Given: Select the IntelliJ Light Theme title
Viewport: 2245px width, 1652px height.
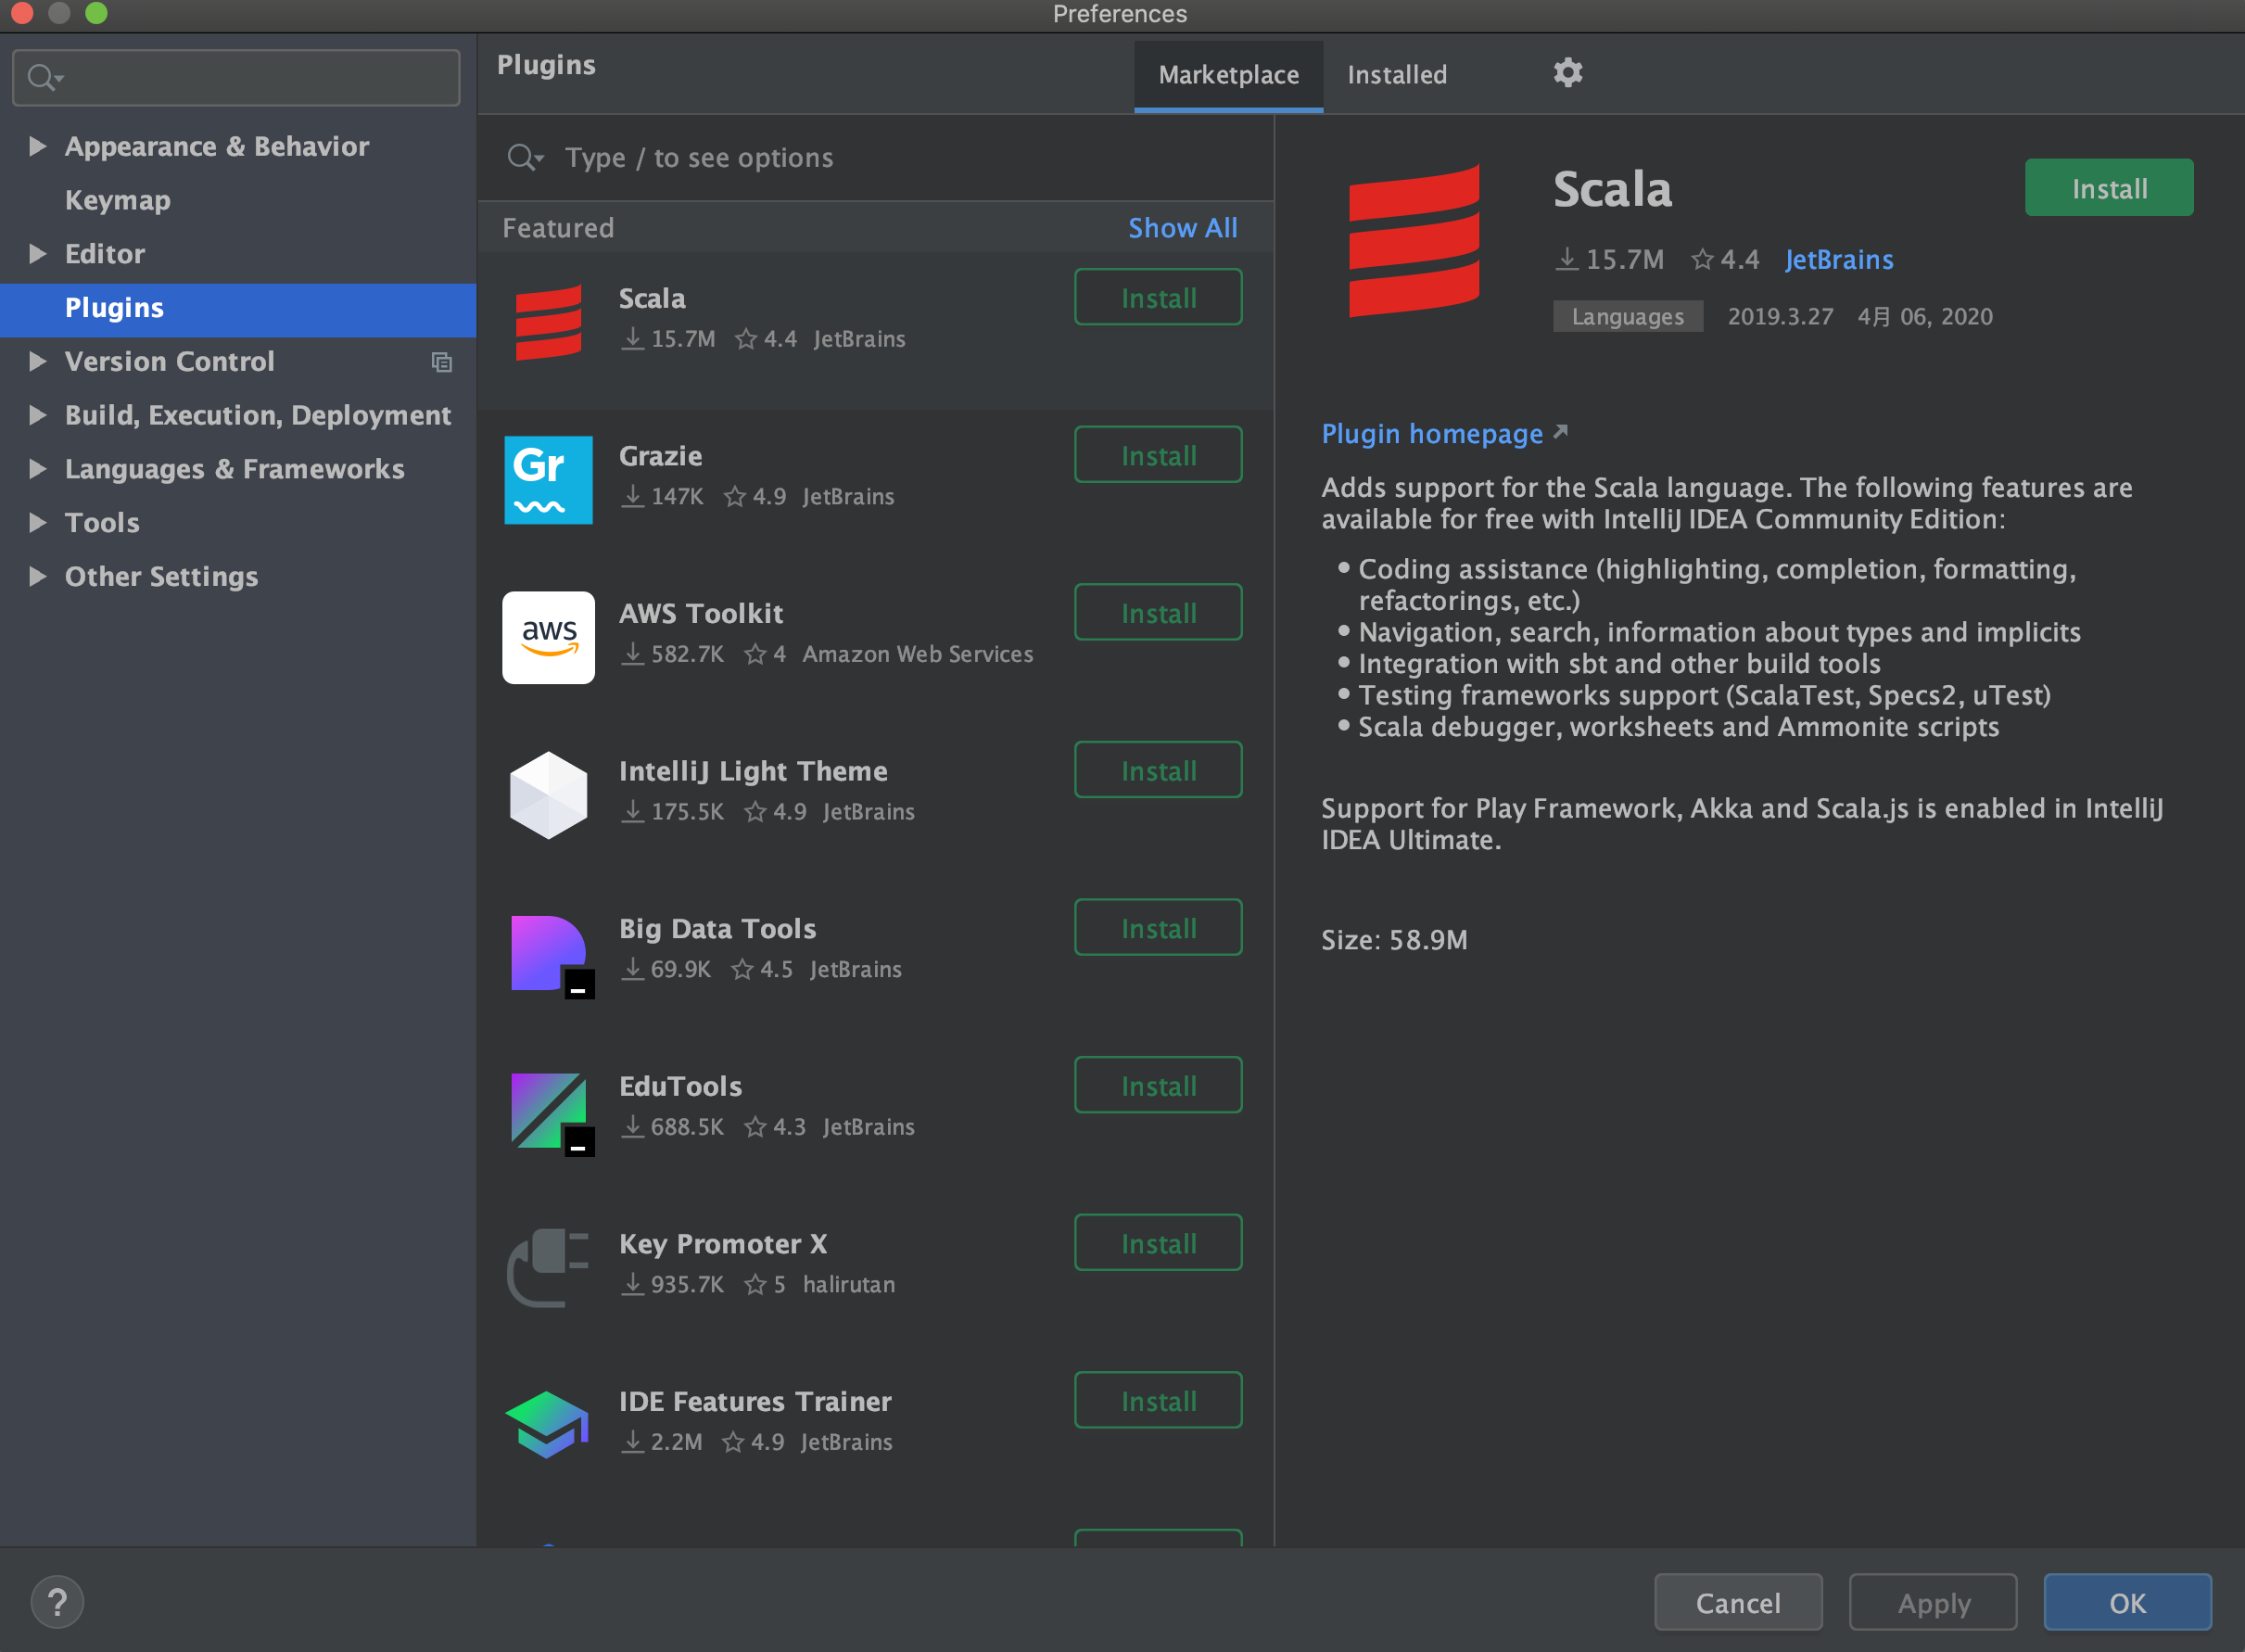Looking at the screenshot, I should pyautogui.click(x=753, y=771).
